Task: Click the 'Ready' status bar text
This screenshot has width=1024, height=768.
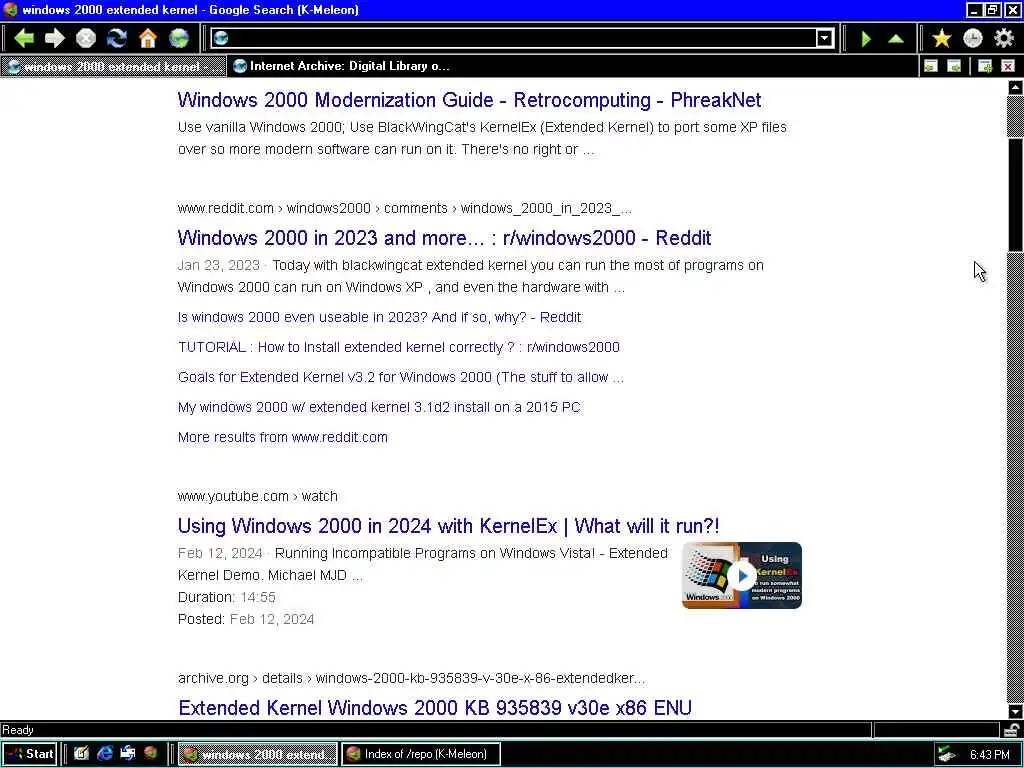Action: (x=18, y=730)
